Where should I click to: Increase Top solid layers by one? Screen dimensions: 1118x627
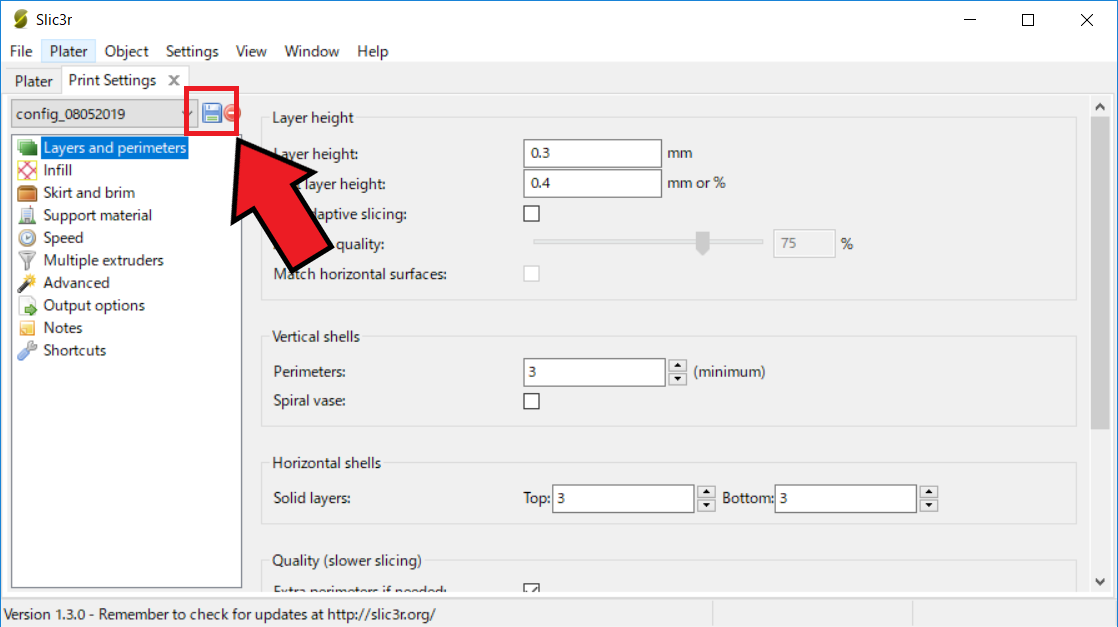click(x=706, y=492)
